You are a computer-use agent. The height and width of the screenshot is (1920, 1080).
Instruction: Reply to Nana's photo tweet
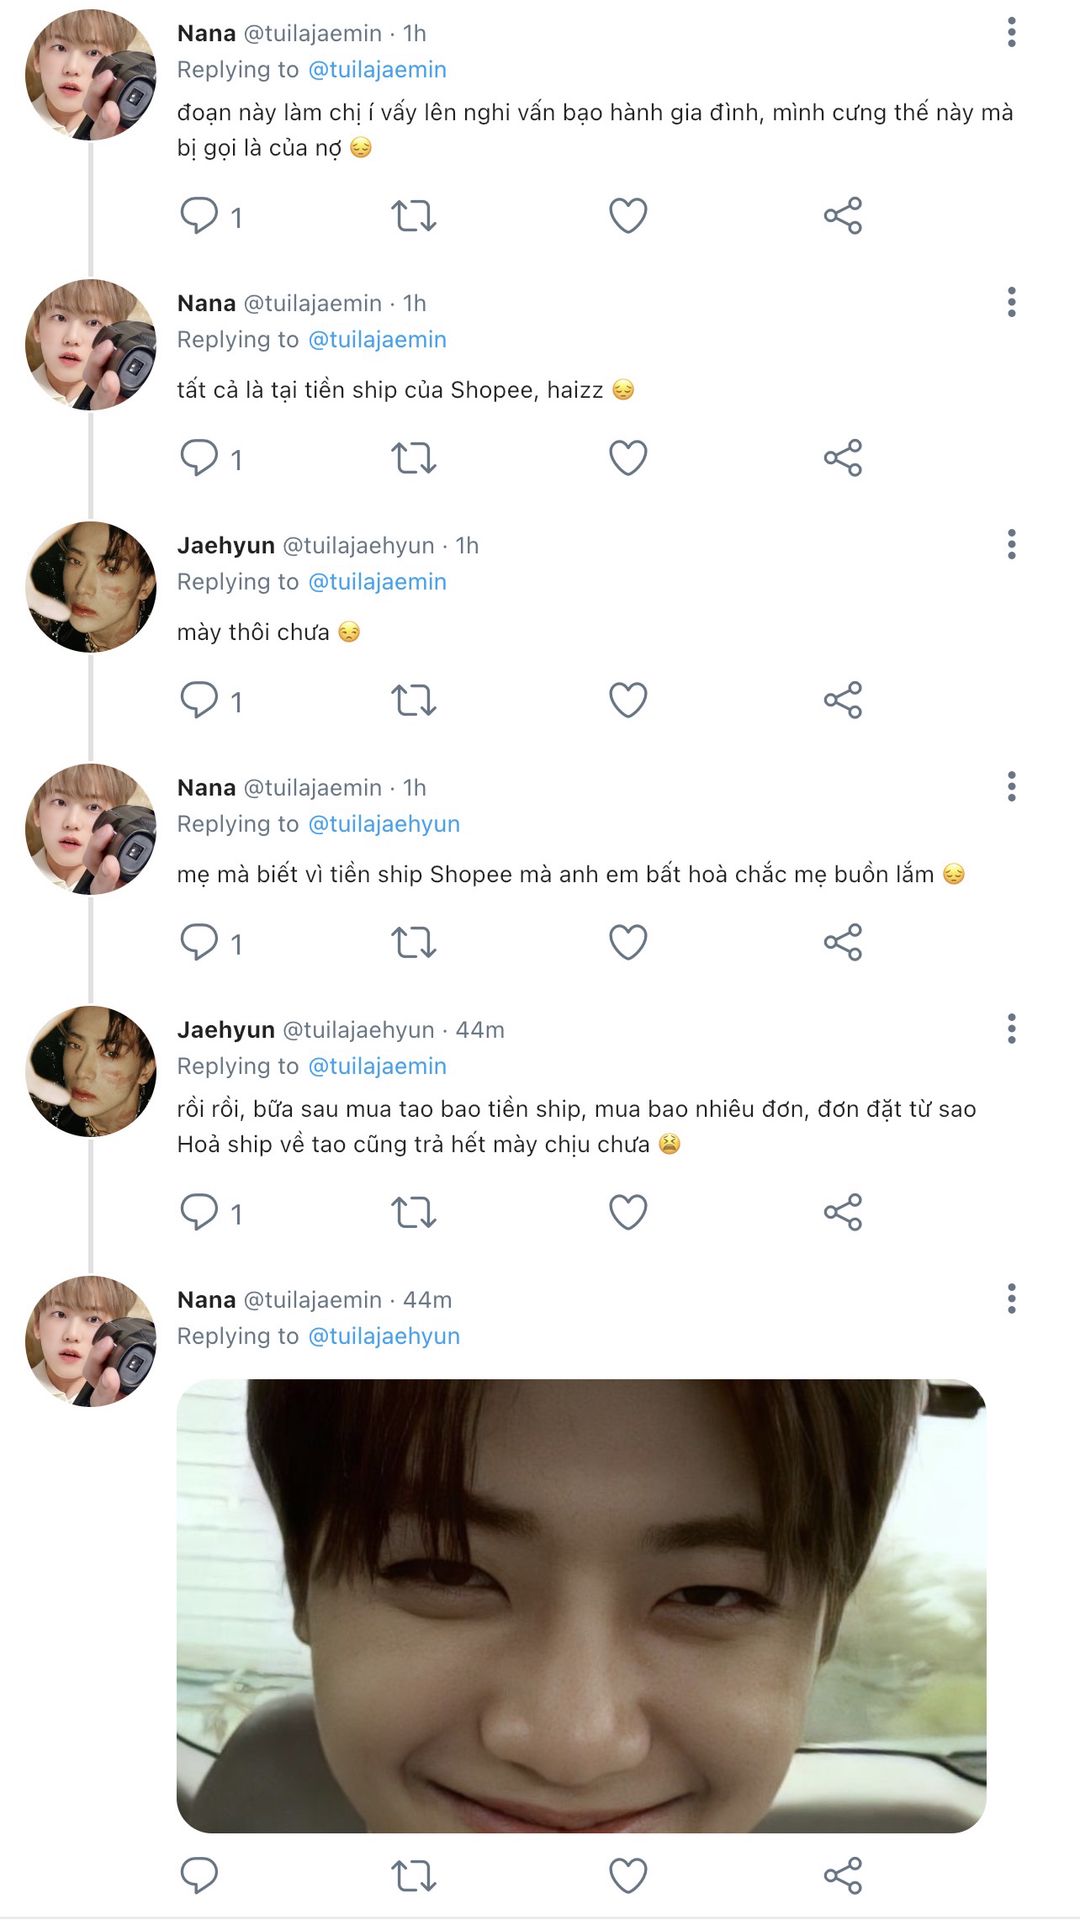coord(199,1875)
